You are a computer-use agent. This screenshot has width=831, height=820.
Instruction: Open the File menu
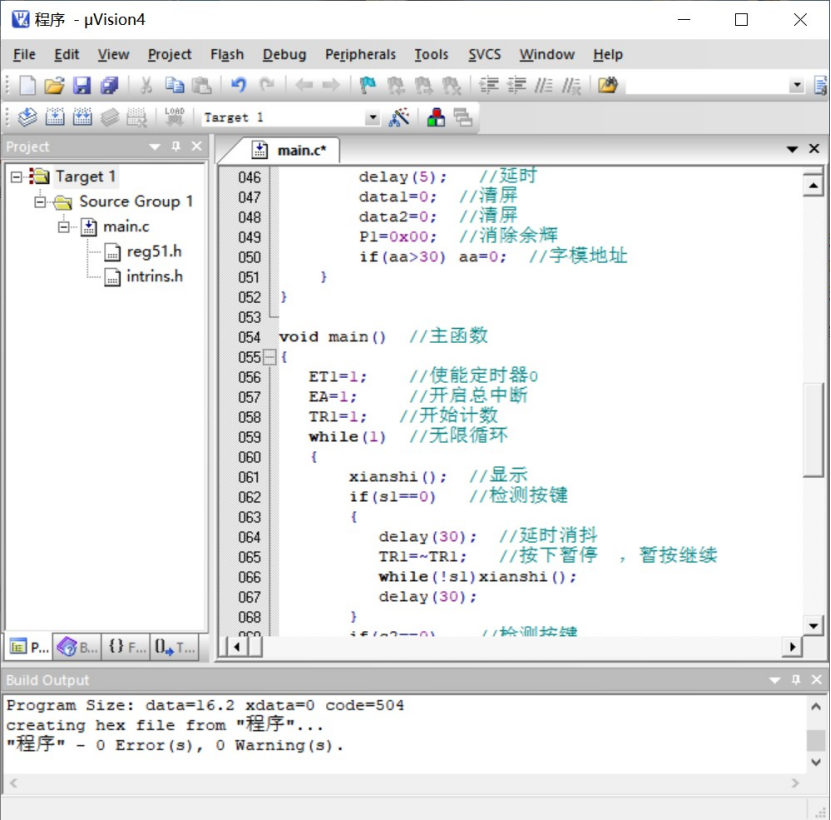tap(24, 55)
